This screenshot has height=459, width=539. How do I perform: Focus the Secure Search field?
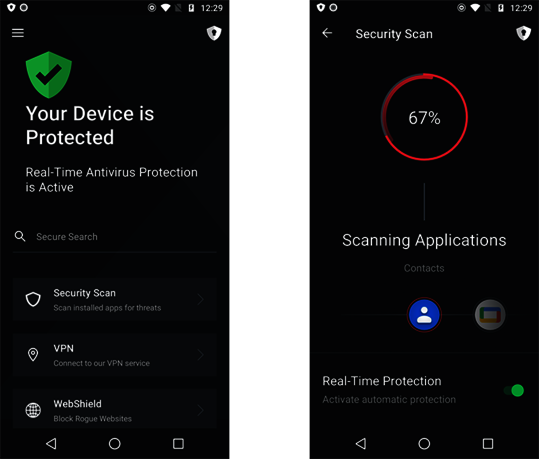pos(114,237)
